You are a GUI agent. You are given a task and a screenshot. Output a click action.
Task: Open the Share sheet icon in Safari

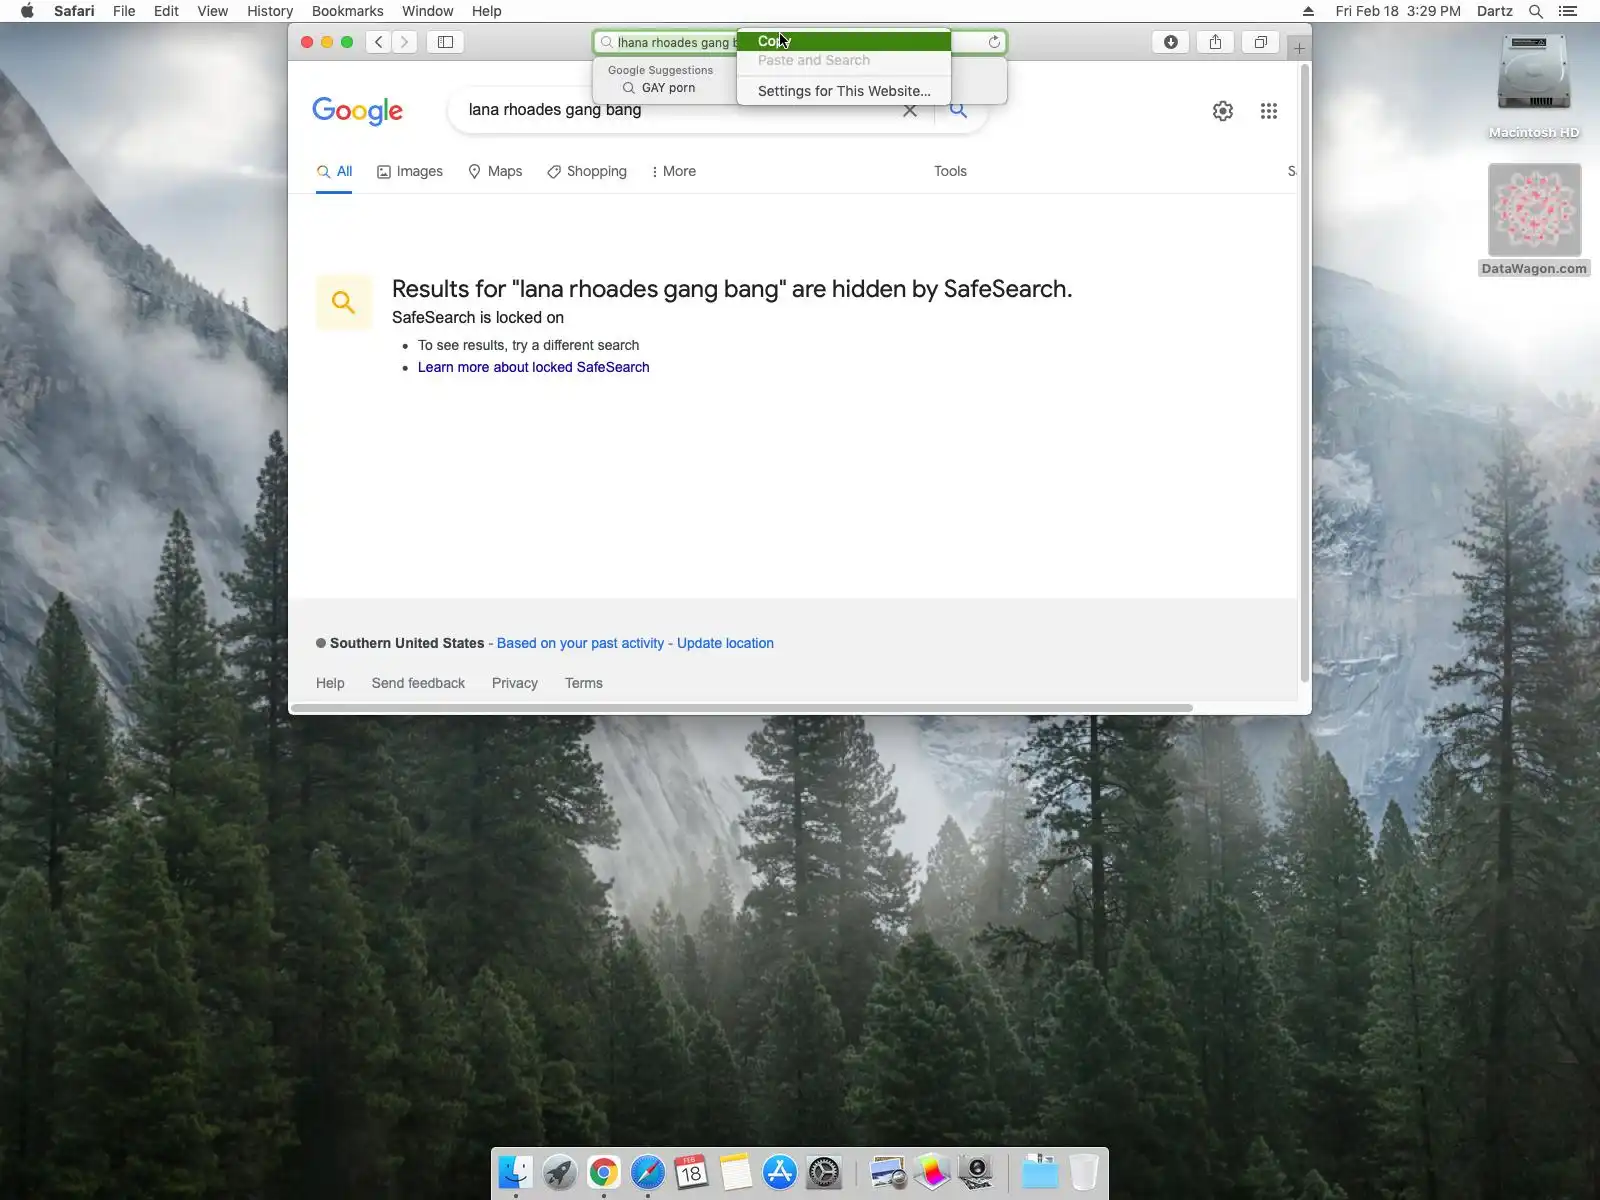[x=1215, y=42]
